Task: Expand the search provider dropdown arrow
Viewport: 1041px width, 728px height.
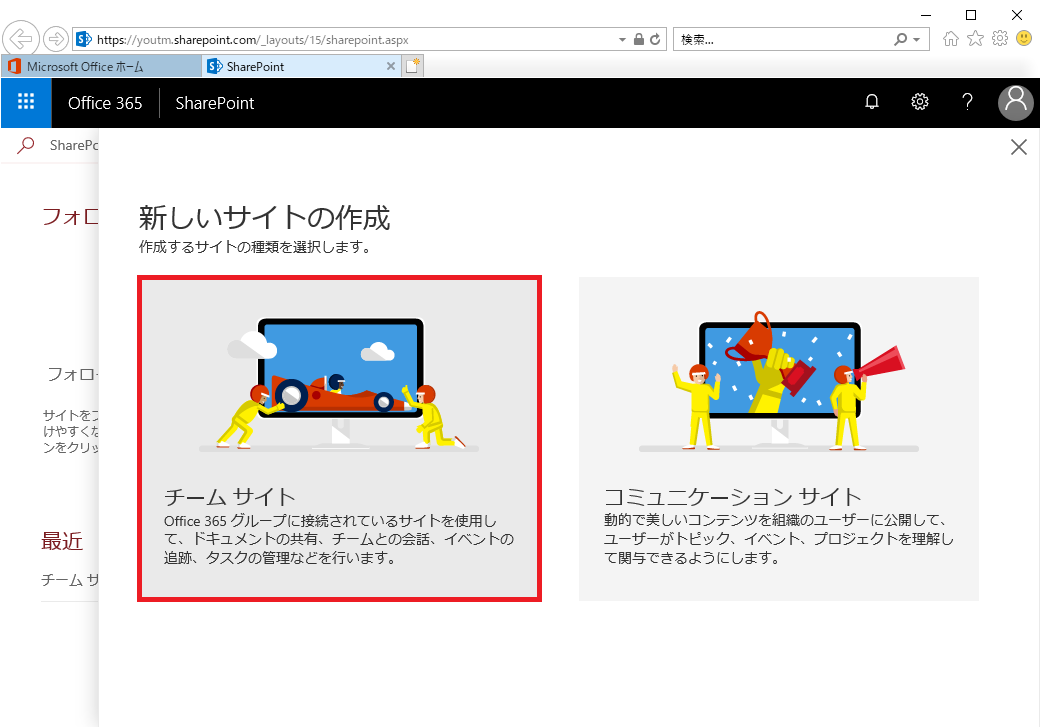Action: [x=917, y=40]
